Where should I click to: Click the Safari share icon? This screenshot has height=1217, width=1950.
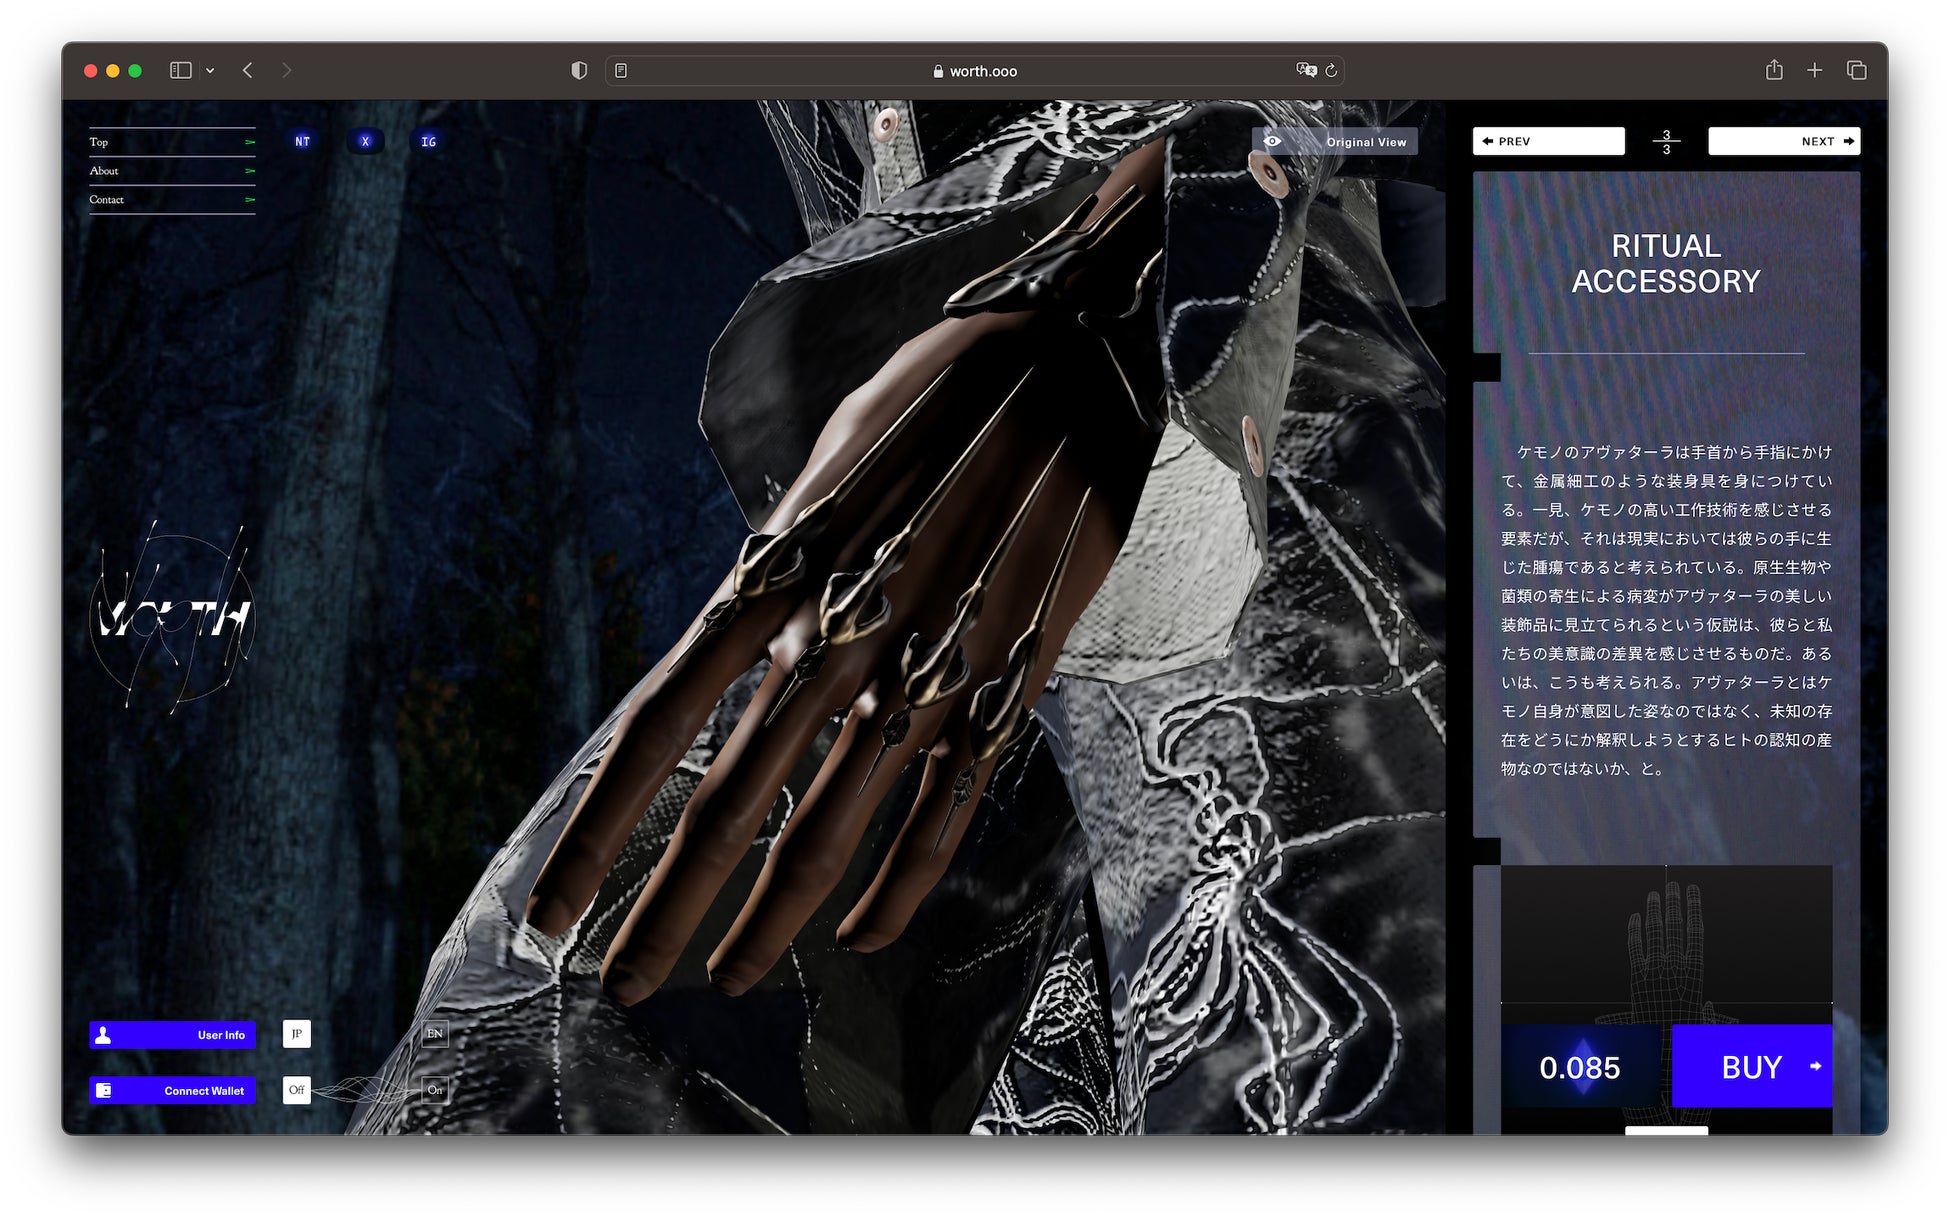tap(1773, 70)
